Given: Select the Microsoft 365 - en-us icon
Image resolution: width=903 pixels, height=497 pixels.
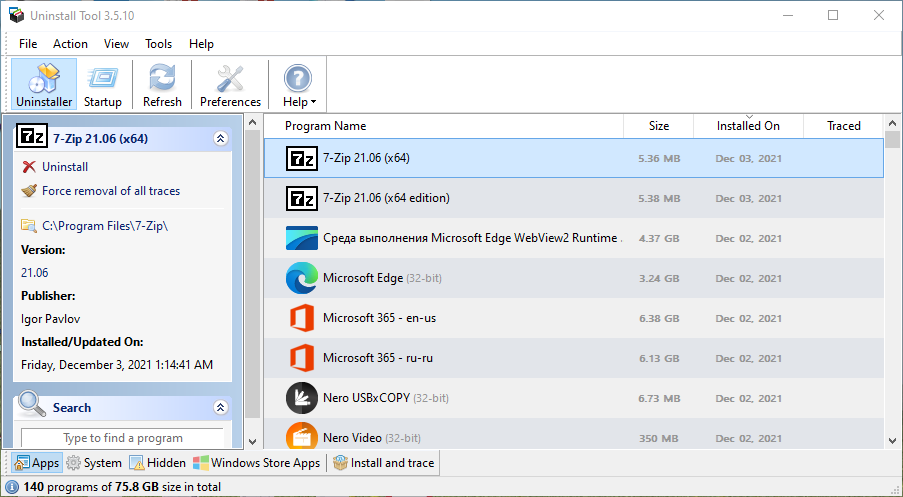Looking at the screenshot, I should coord(302,318).
